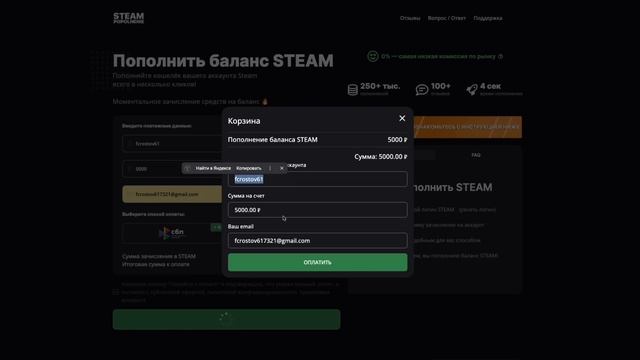Click the Yandex icon in selection popup
Image resolution: width=640 pixels, height=360 pixels.
pos(187,168)
